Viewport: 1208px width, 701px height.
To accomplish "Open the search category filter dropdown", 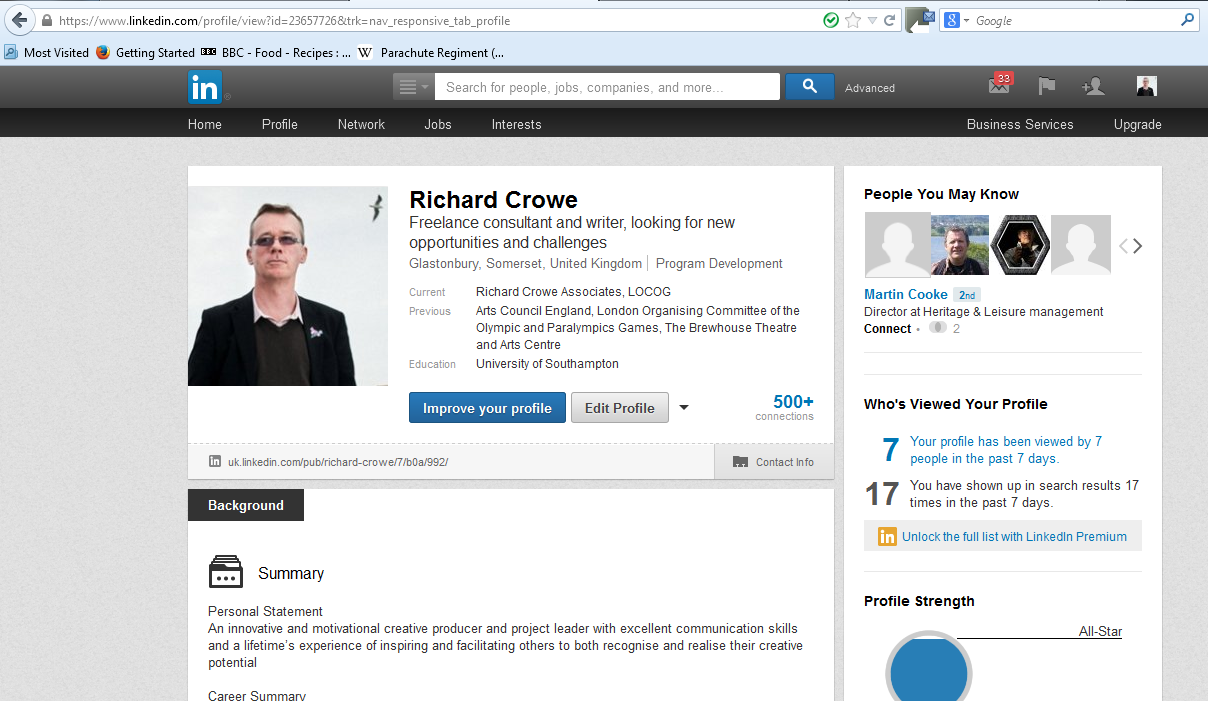I will click(413, 87).
